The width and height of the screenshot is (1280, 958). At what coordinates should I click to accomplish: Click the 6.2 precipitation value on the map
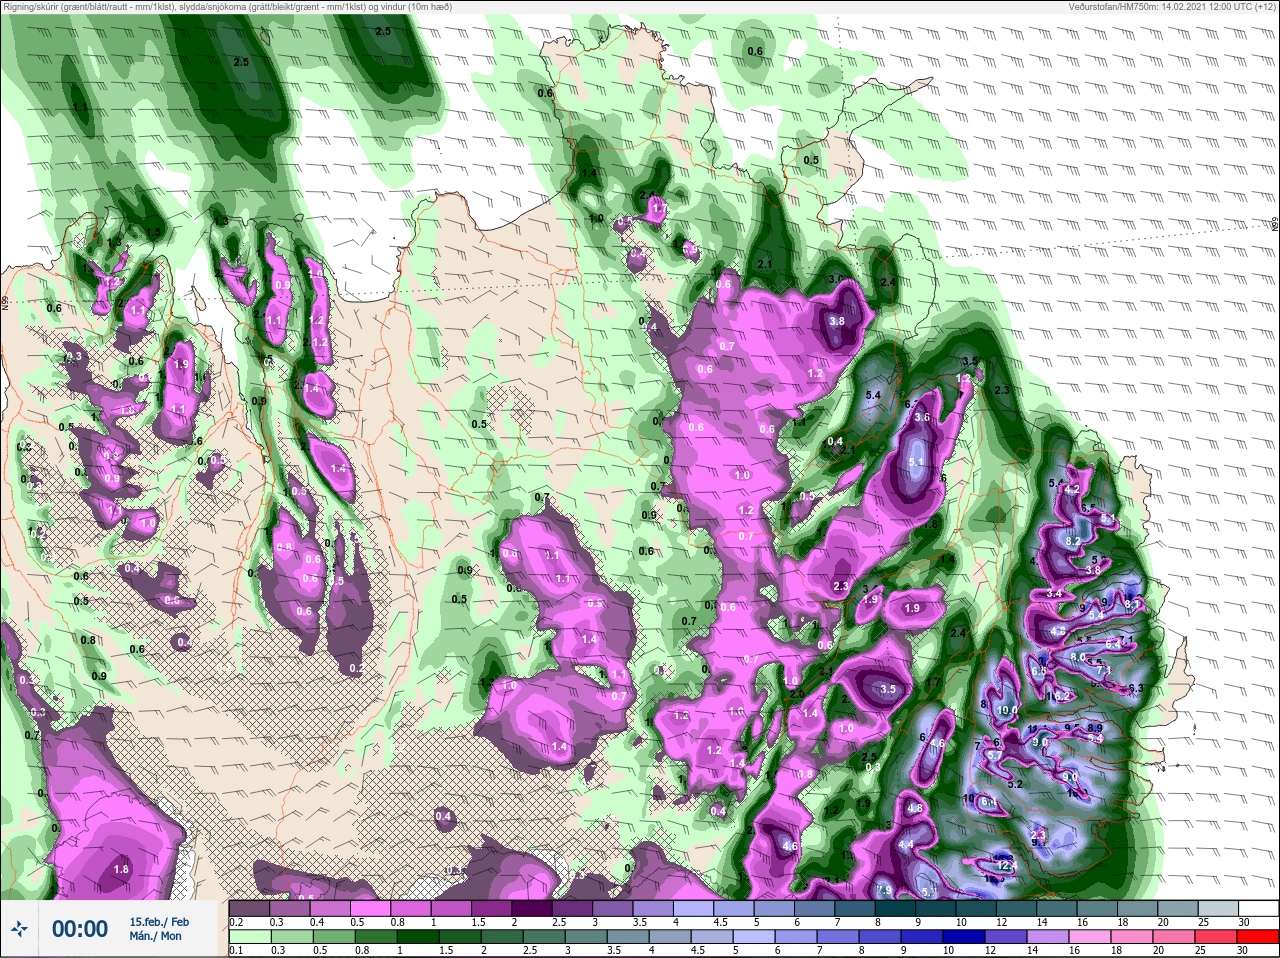point(1062,695)
